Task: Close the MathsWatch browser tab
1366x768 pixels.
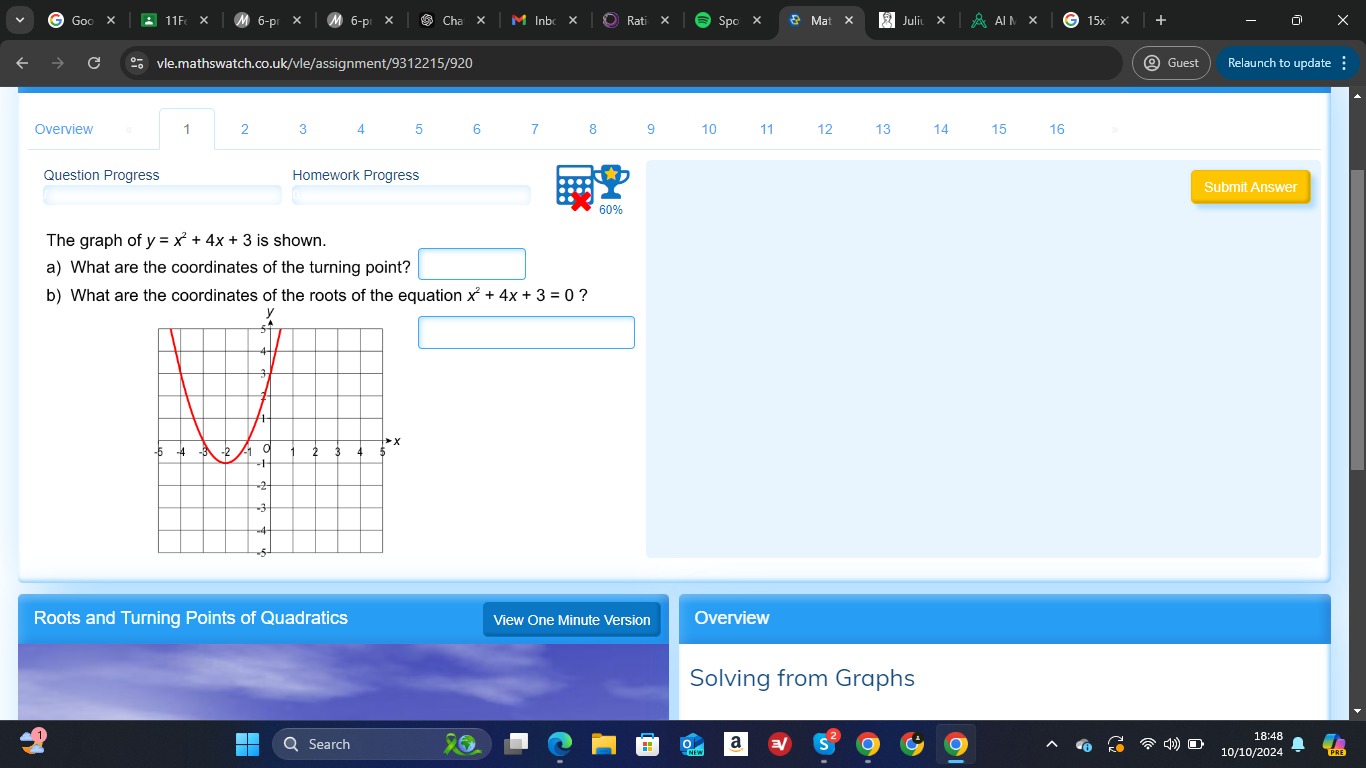Action: click(x=848, y=20)
